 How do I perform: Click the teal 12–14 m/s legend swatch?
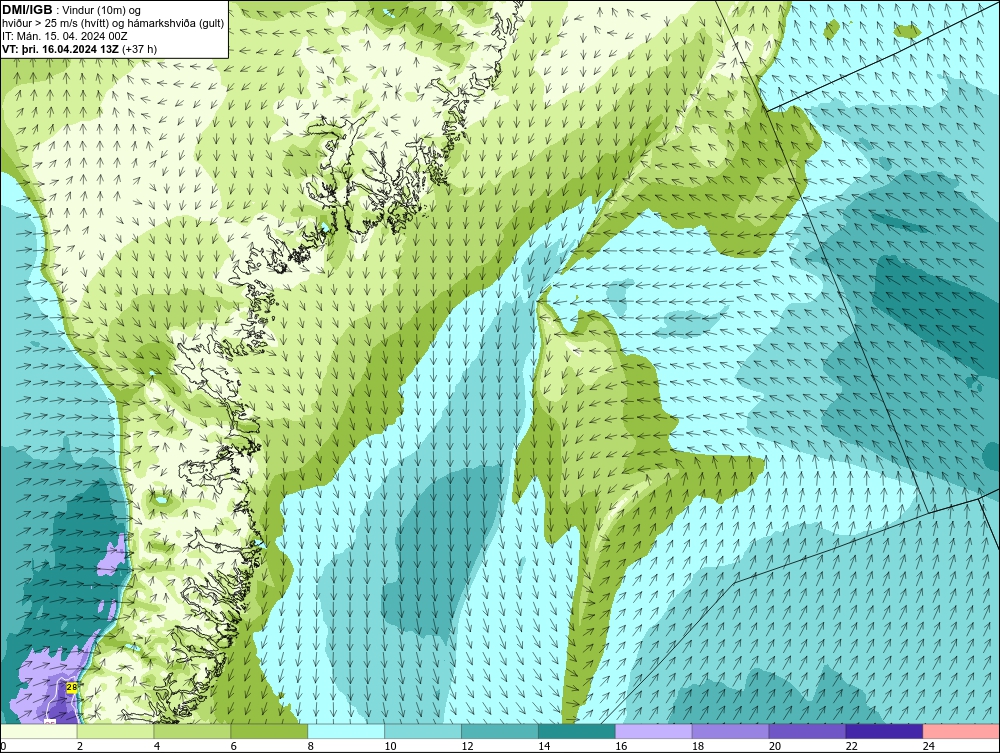coord(499,731)
